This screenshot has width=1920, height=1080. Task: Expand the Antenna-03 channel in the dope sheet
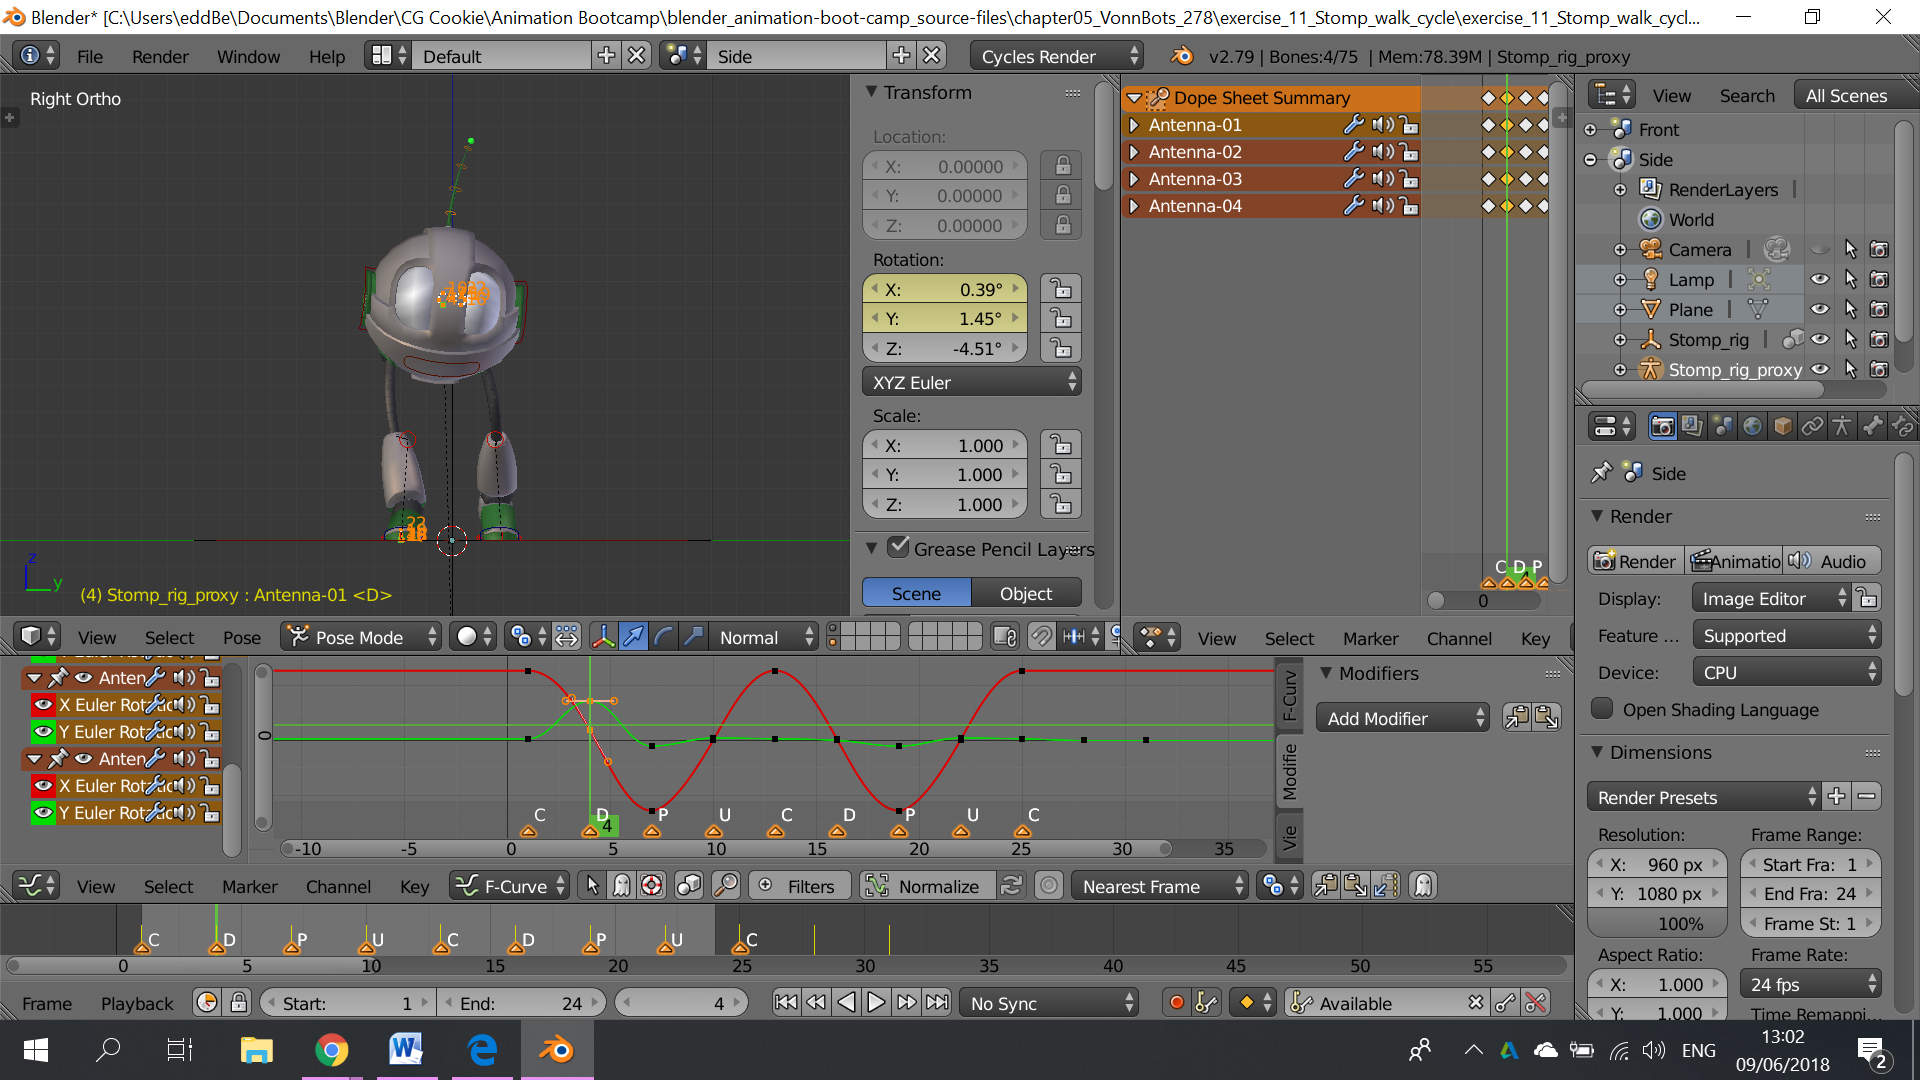pyautogui.click(x=1134, y=179)
